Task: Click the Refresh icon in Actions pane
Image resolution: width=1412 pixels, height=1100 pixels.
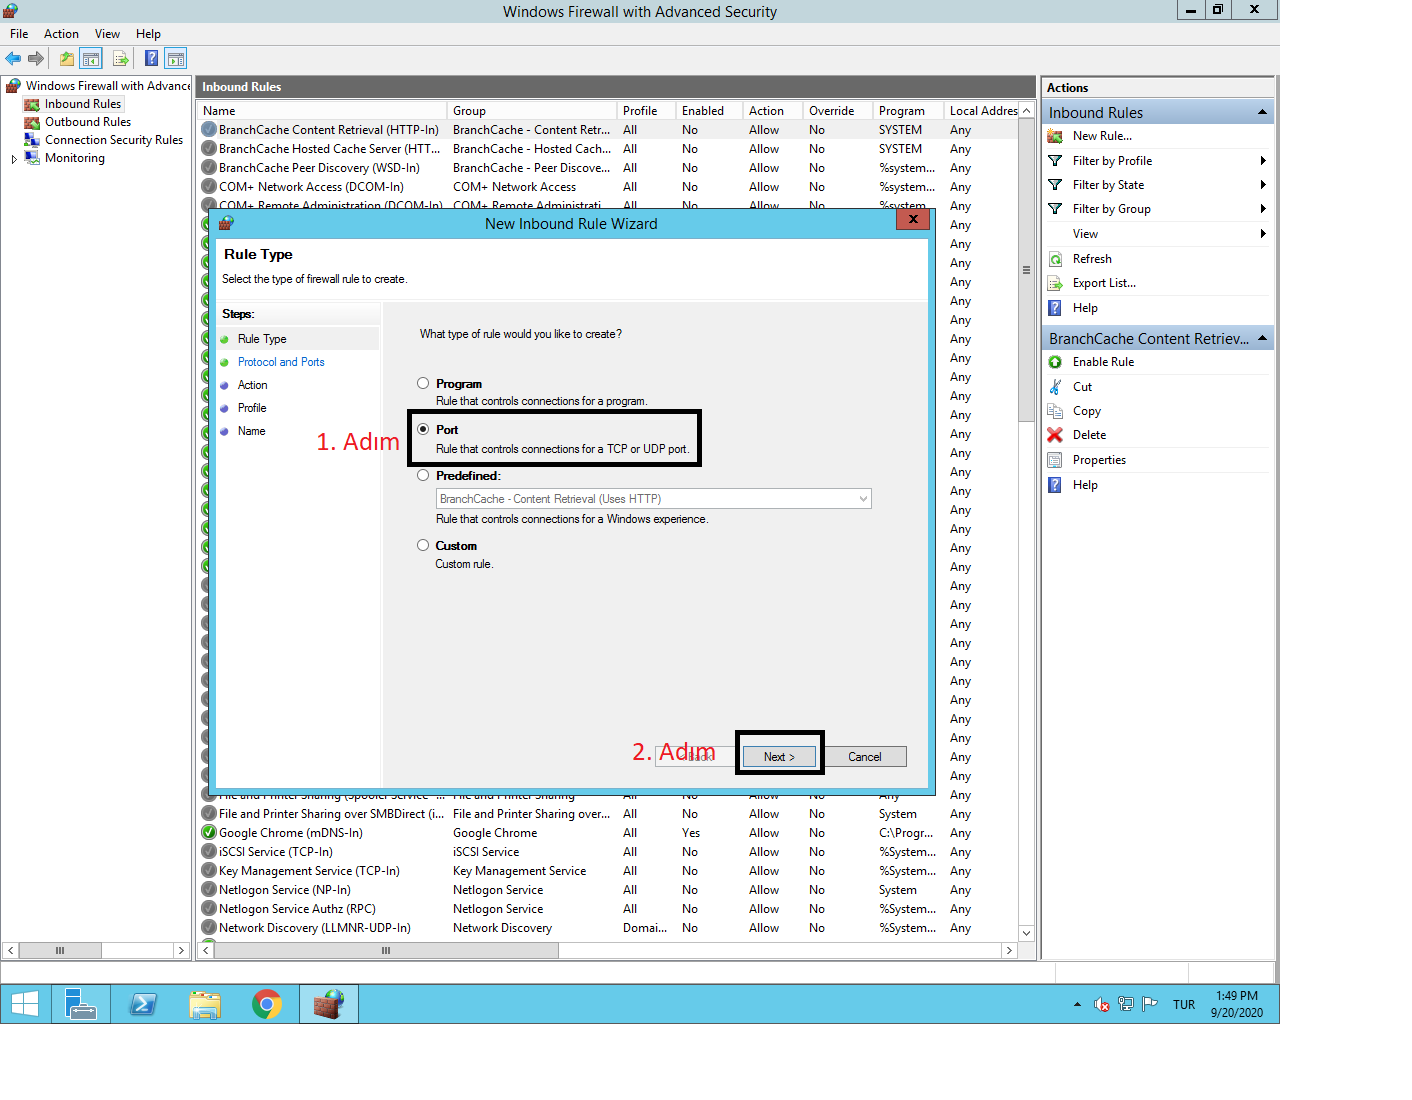Action: click(1055, 259)
